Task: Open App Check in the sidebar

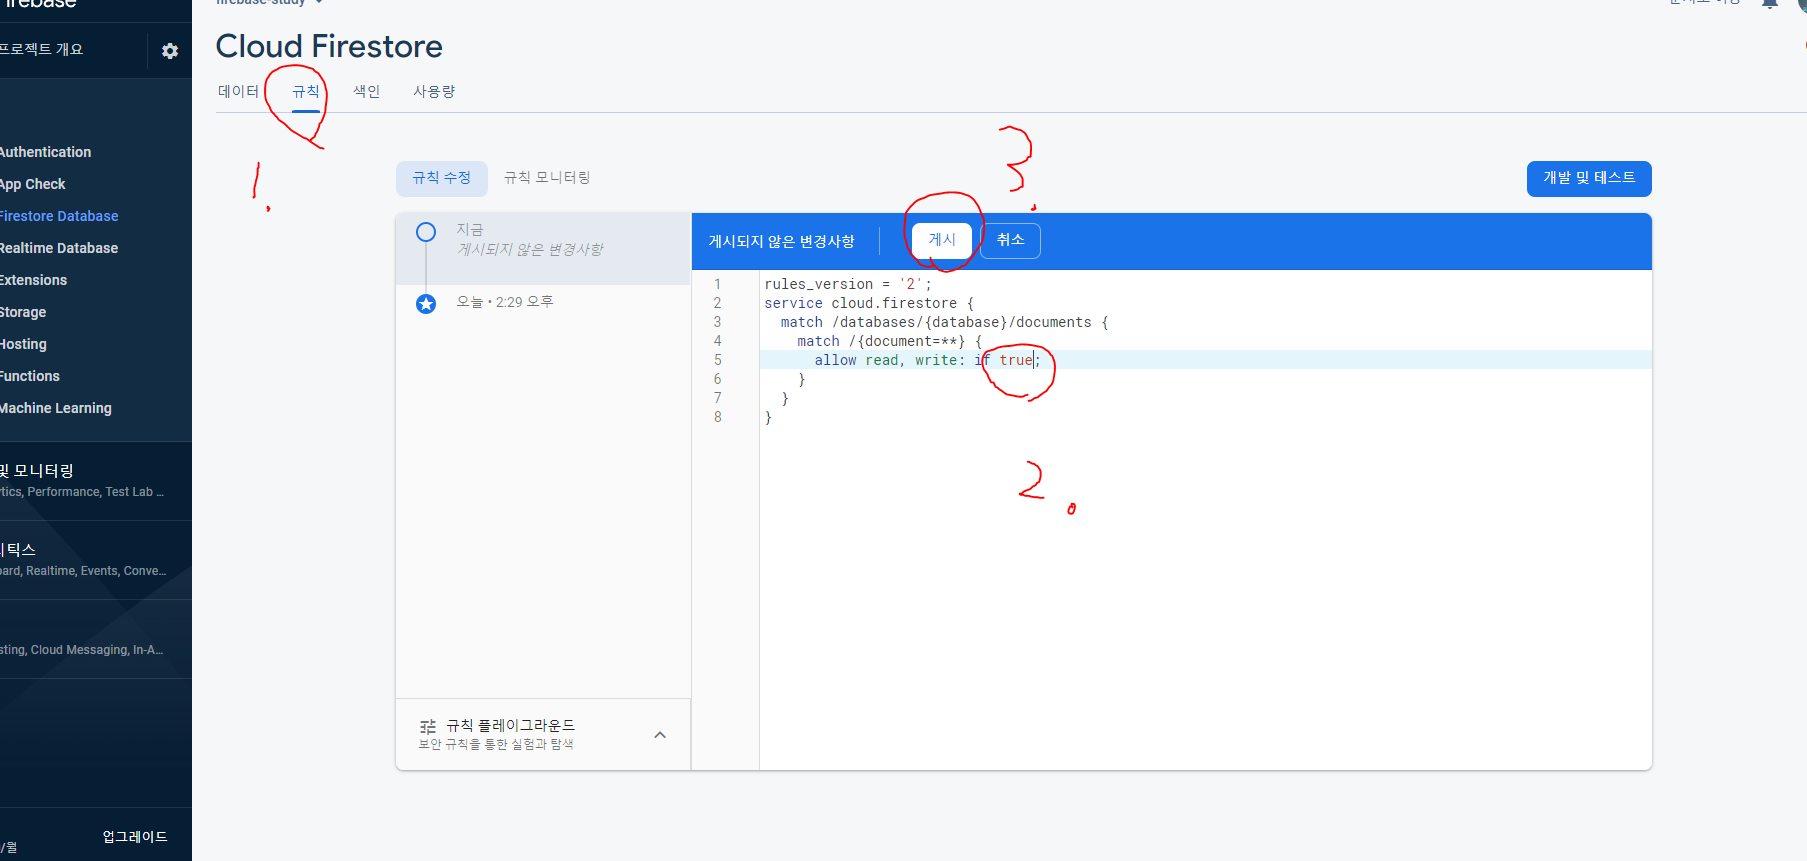Action: (33, 184)
